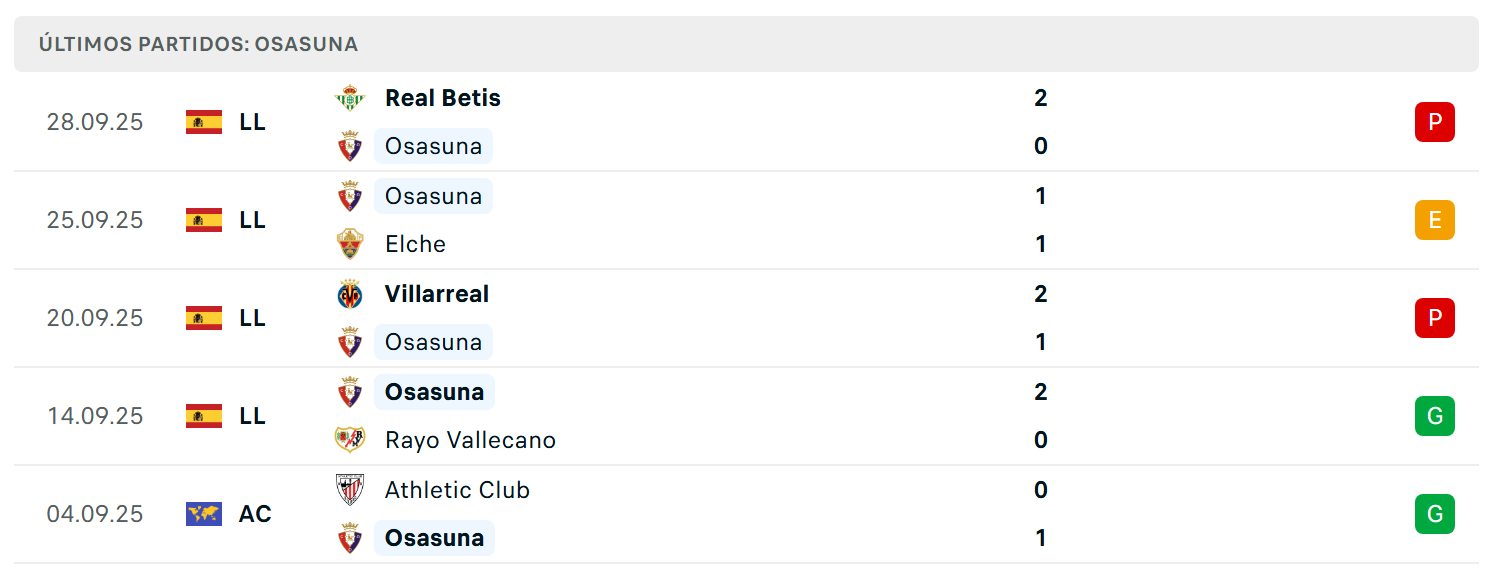Click the Villarreal yellow crest icon

(x=350, y=294)
